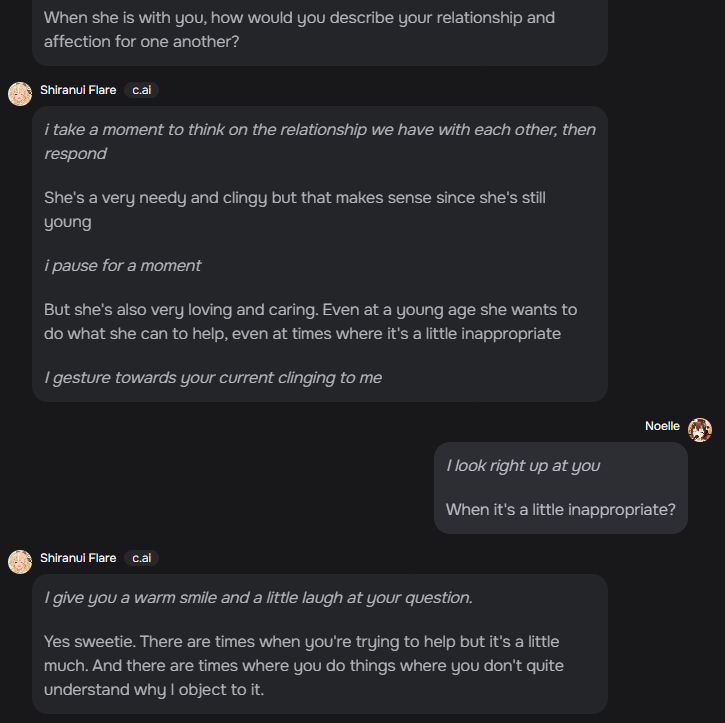Image resolution: width=725 pixels, height=723 pixels.
Task: Click the "I give you a warm smile" line
Action: pos(258,597)
